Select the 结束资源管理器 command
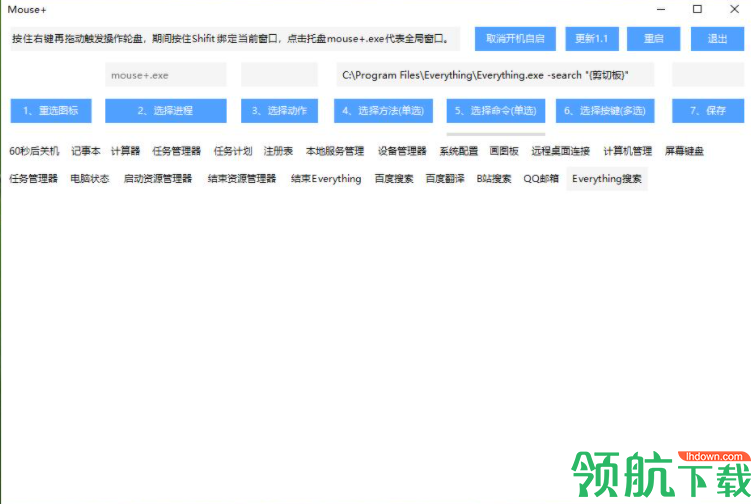Image resolution: width=751 pixels, height=504 pixels. point(242,179)
